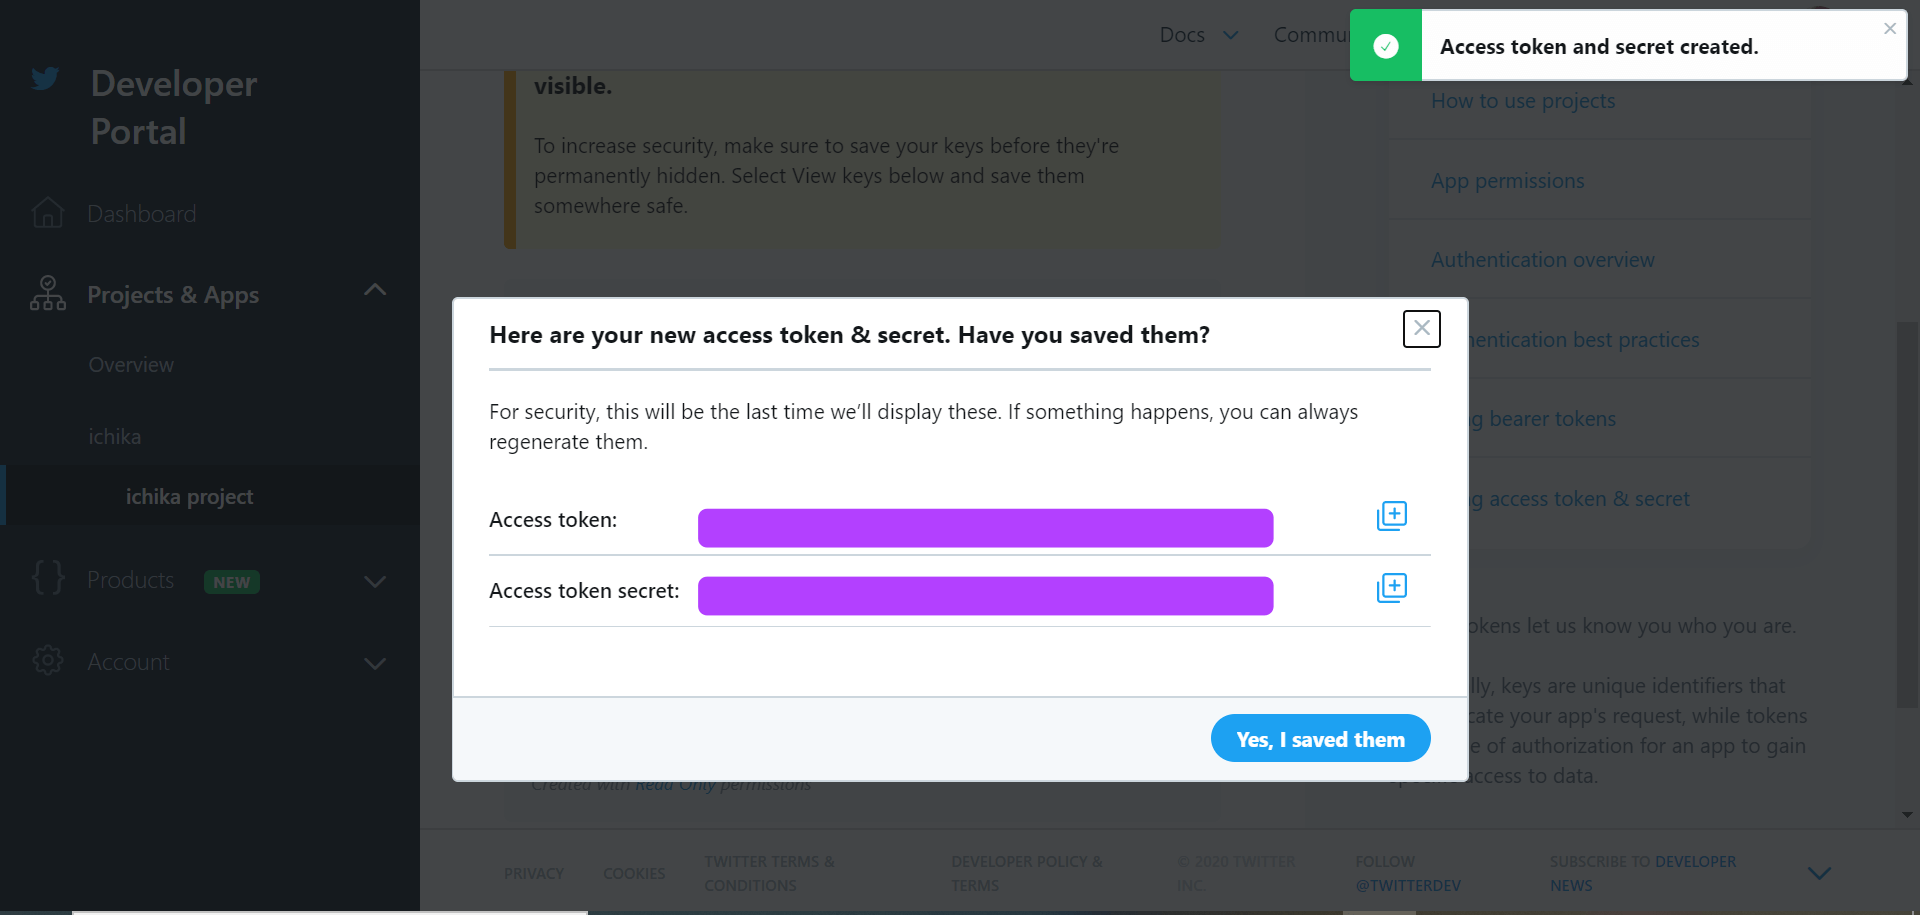This screenshot has width=1920, height=915.
Task: Copy the access token secret
Action: point(1391,588)
